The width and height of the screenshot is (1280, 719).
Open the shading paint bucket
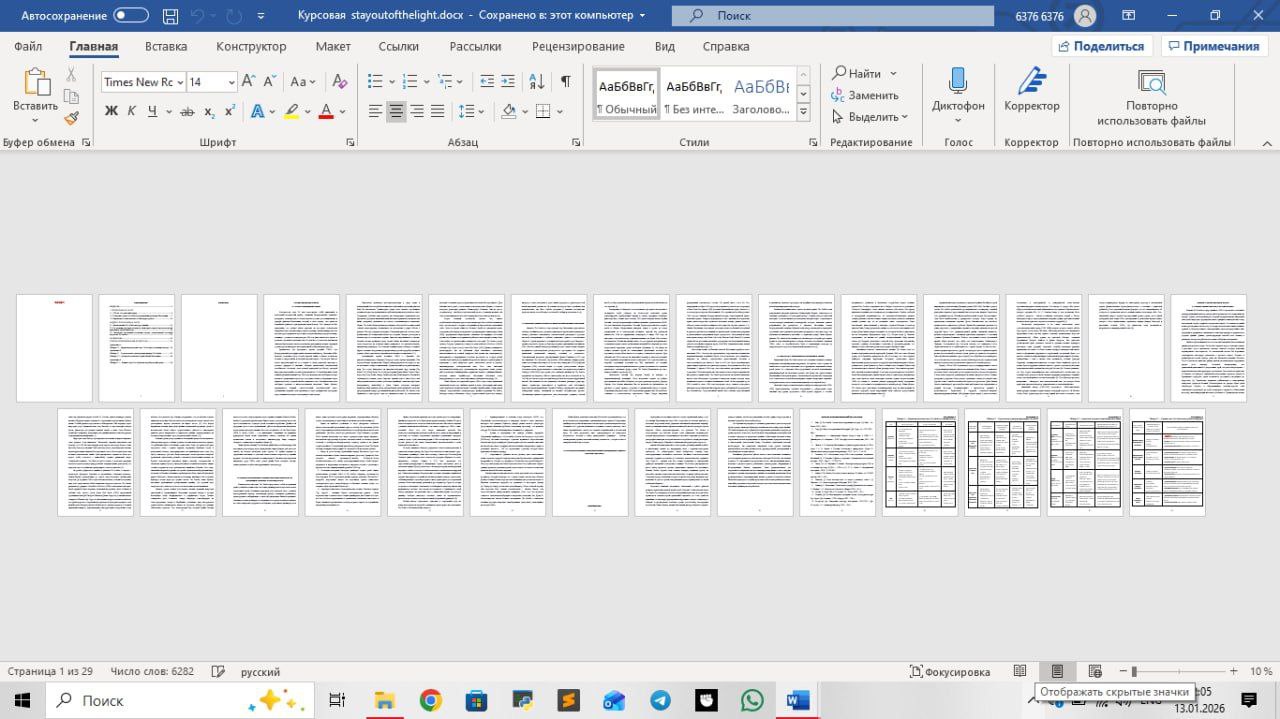pyautogui.click(x=508, y=111)
